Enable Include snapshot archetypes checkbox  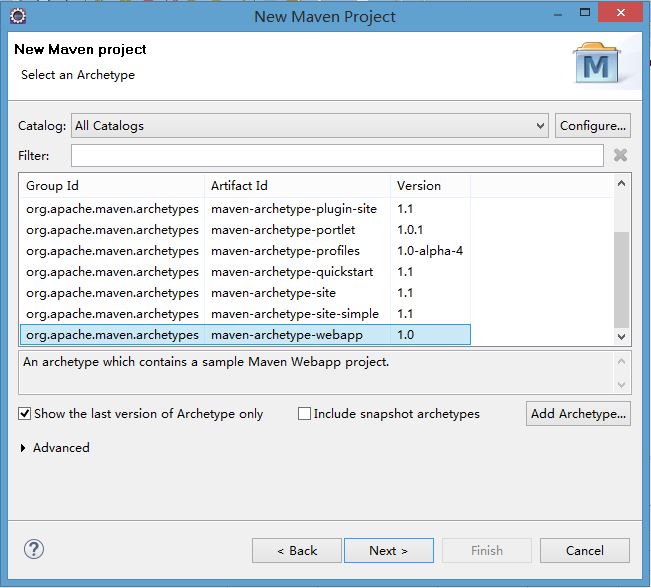(x=304, y=413)
